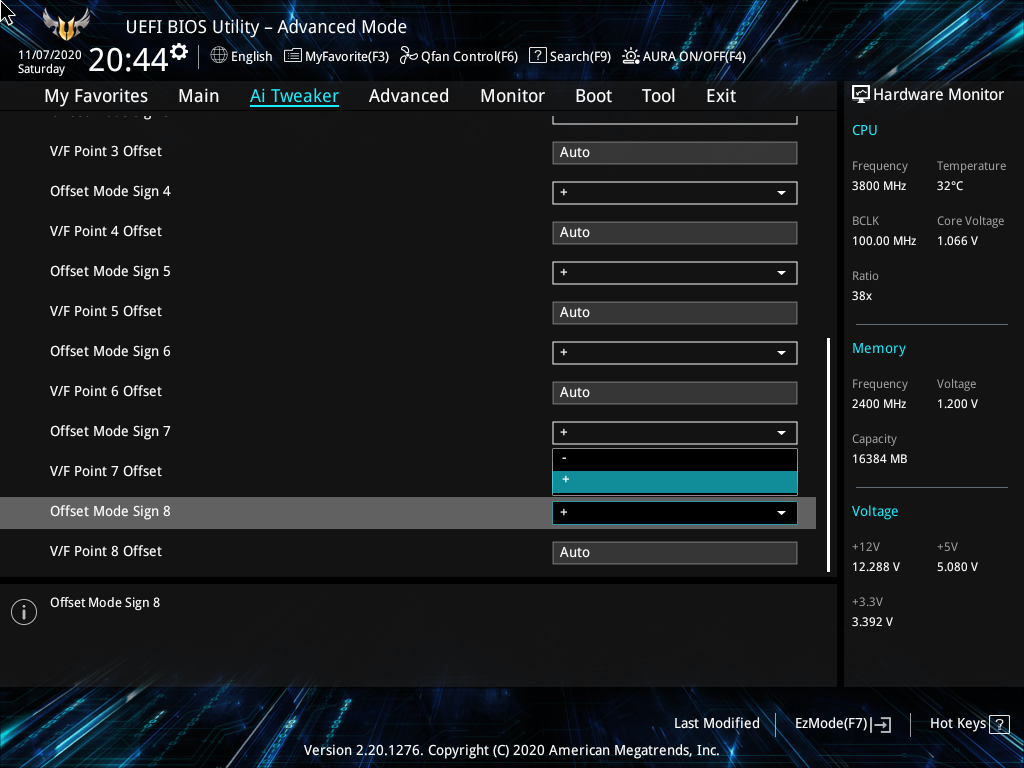Select Offset Mode Sign 4 label
Viewport: 1024px width, 768px height.
[x=110, y=192]
